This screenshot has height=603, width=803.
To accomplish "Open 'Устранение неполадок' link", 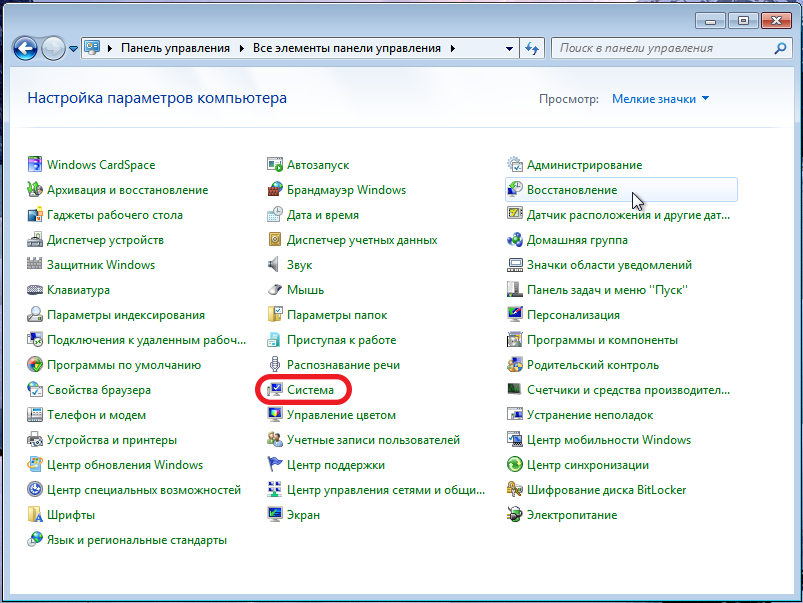I will [590, 415].
